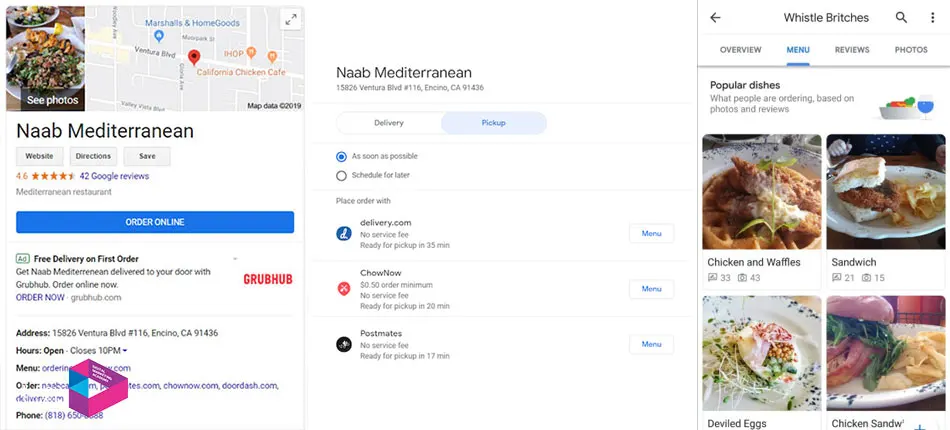Open the 42 Google reviews link
The width and height of the screenshot is (950, 430).
tap(114, 176)
